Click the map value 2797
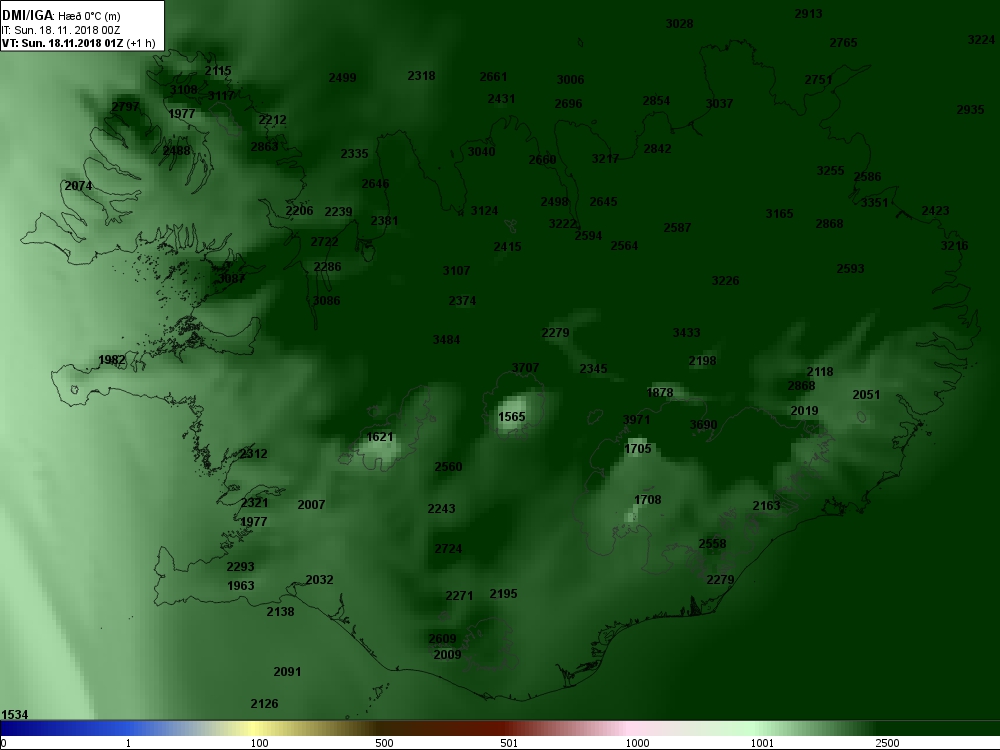This screenshot has width=1000, height=750. point(125,107)
